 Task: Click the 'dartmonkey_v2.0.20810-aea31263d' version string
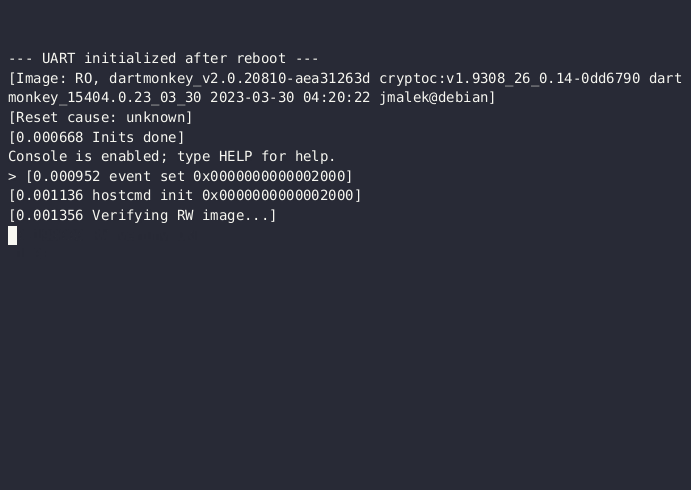[x=239, y=78]
